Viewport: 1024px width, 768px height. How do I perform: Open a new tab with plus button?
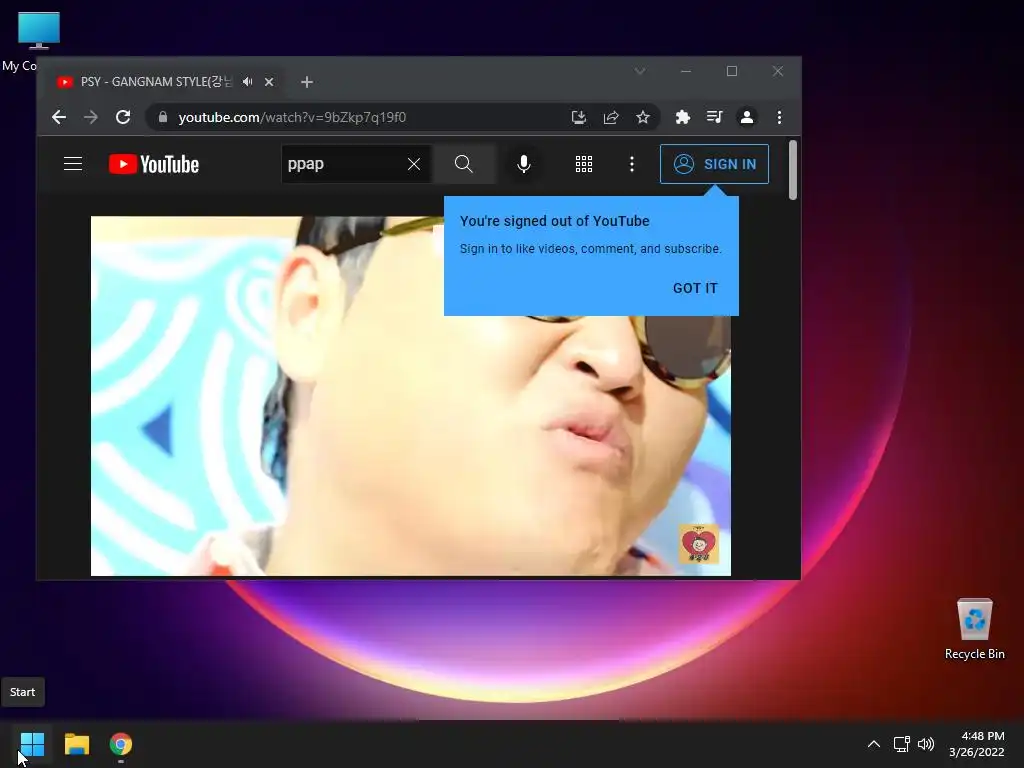[x=307, y=82]
